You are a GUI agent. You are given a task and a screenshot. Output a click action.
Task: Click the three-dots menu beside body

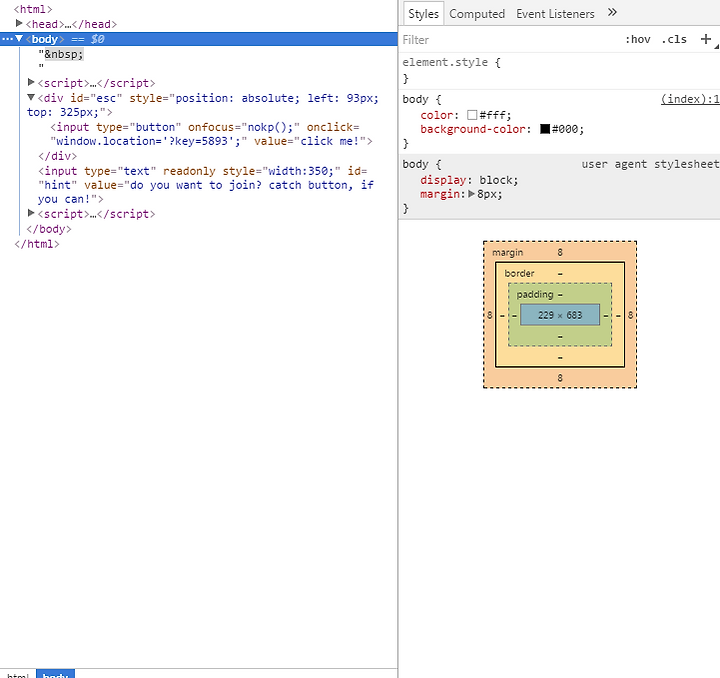[x=7, y=39]
